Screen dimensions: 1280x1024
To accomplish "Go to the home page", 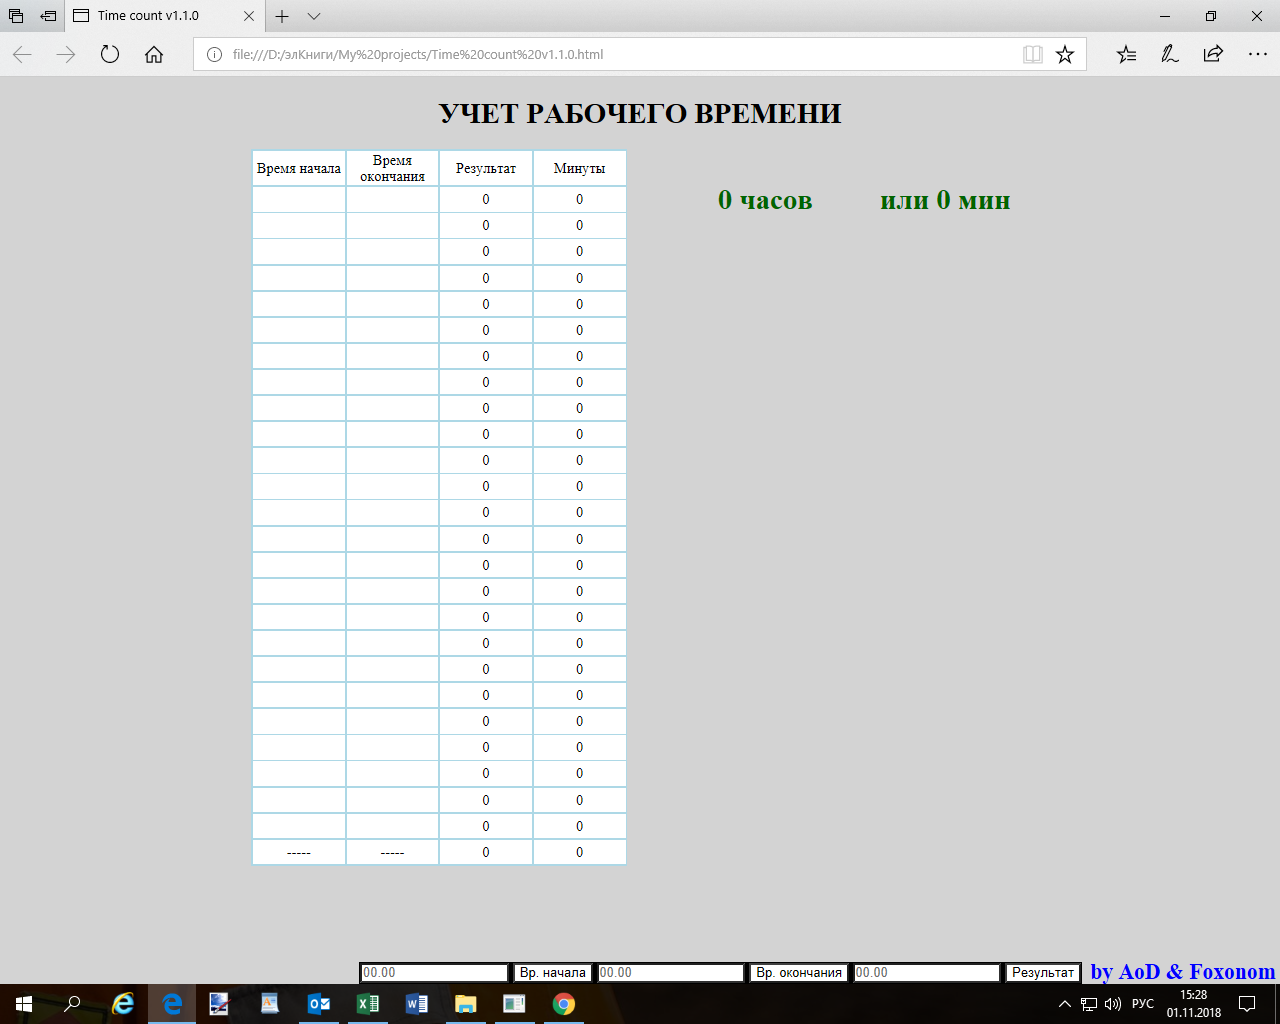I will (154, 55).
